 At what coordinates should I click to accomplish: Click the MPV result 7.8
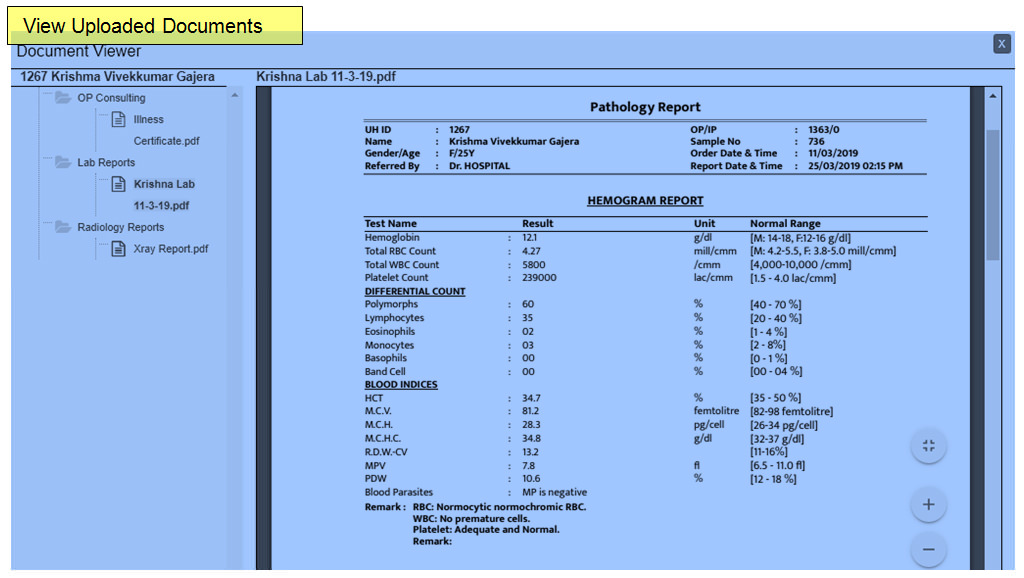(x=528, y=466)
